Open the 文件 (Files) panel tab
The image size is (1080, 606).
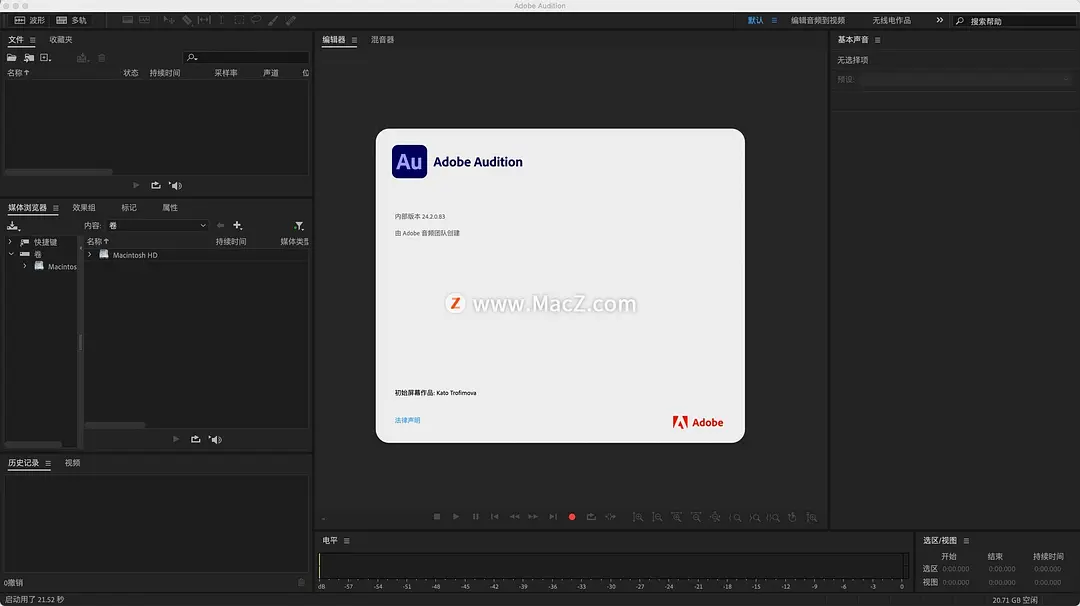(16, 39)
